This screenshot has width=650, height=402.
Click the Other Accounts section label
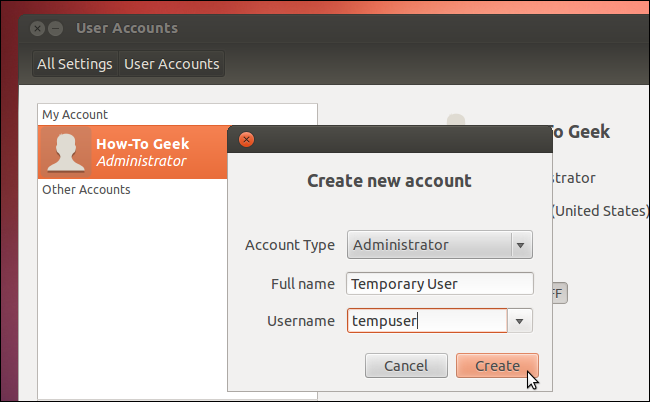click(x=86, y=189)
